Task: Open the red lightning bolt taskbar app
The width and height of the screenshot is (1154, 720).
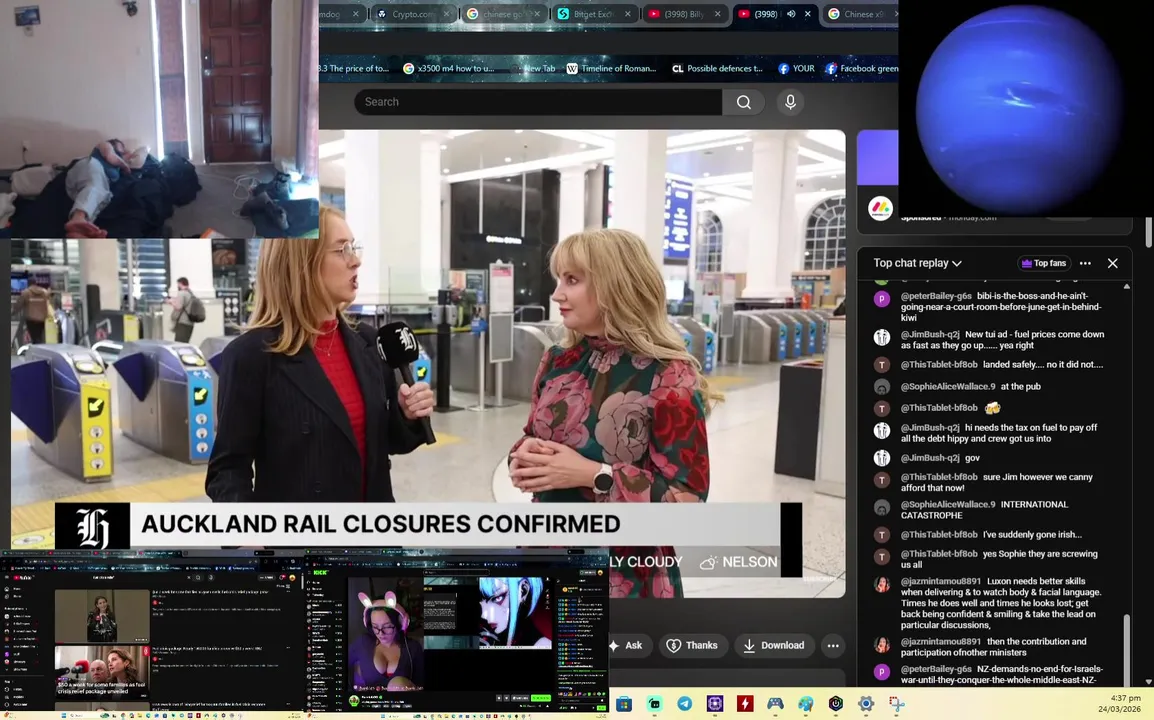Action: coord(745,704)
